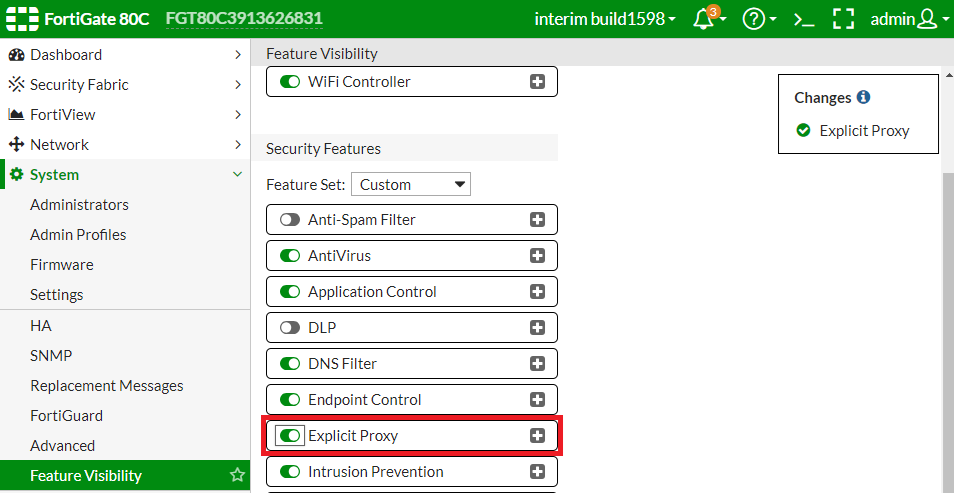
Task: Open the help question mark menu
Action: click(753, 19)
